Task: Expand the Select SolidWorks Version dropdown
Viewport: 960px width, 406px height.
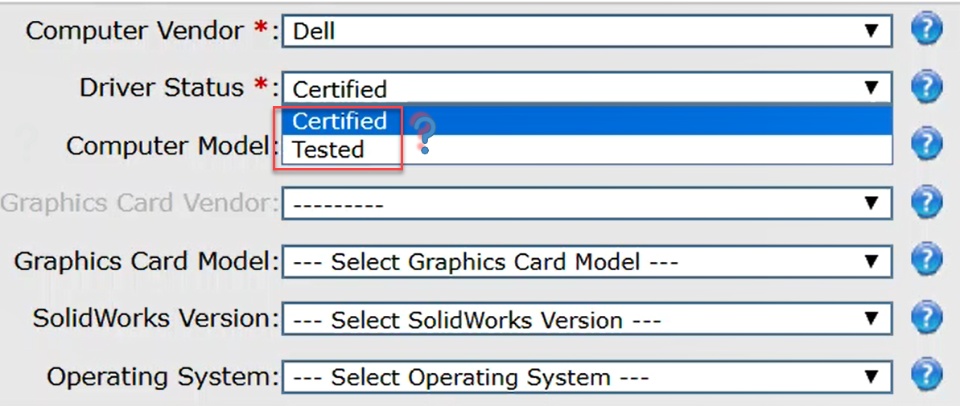Action: pos(586,321)
